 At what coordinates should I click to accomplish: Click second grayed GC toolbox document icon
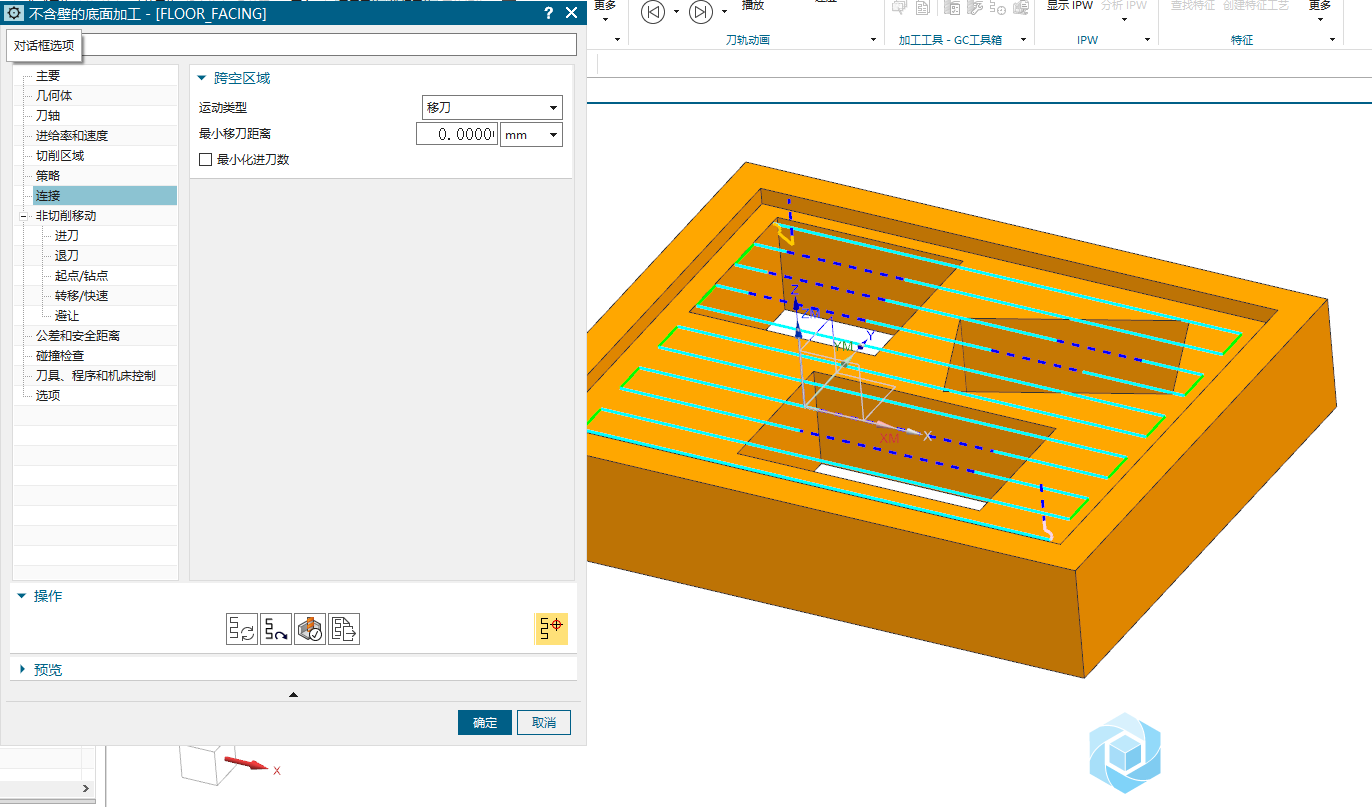921,8
